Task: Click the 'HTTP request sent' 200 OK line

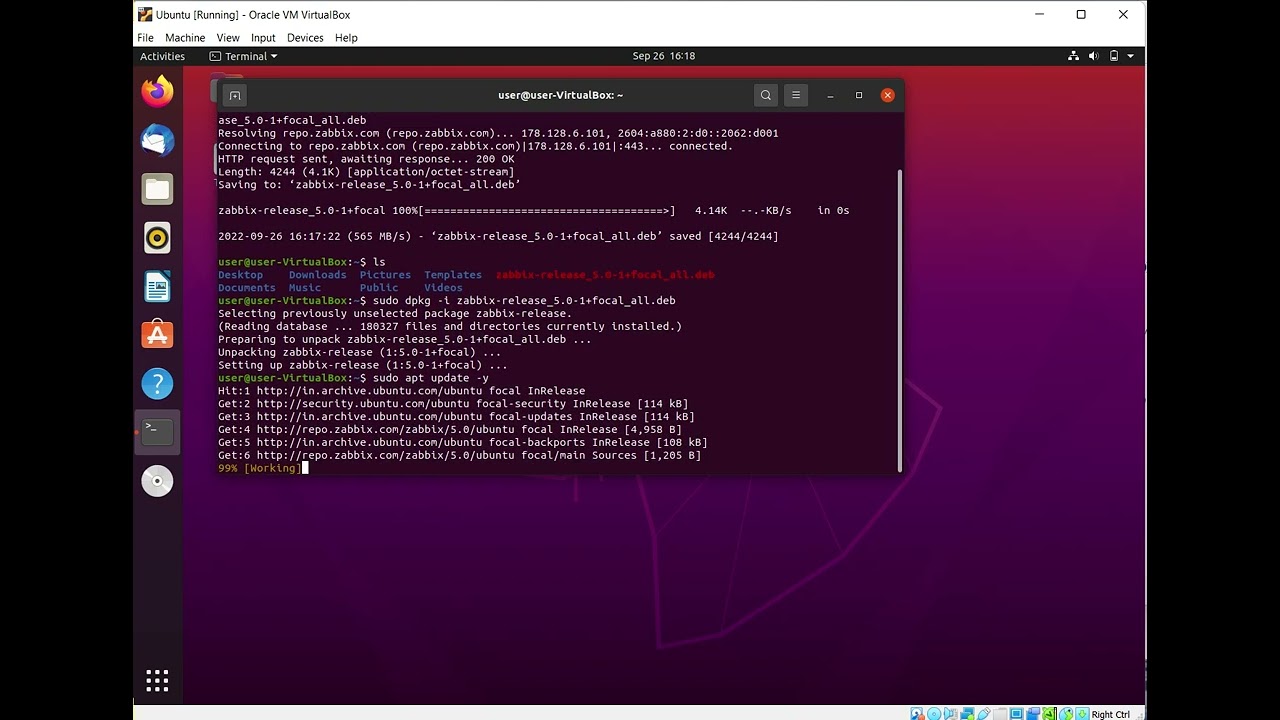Action: [x=366, y=159]
